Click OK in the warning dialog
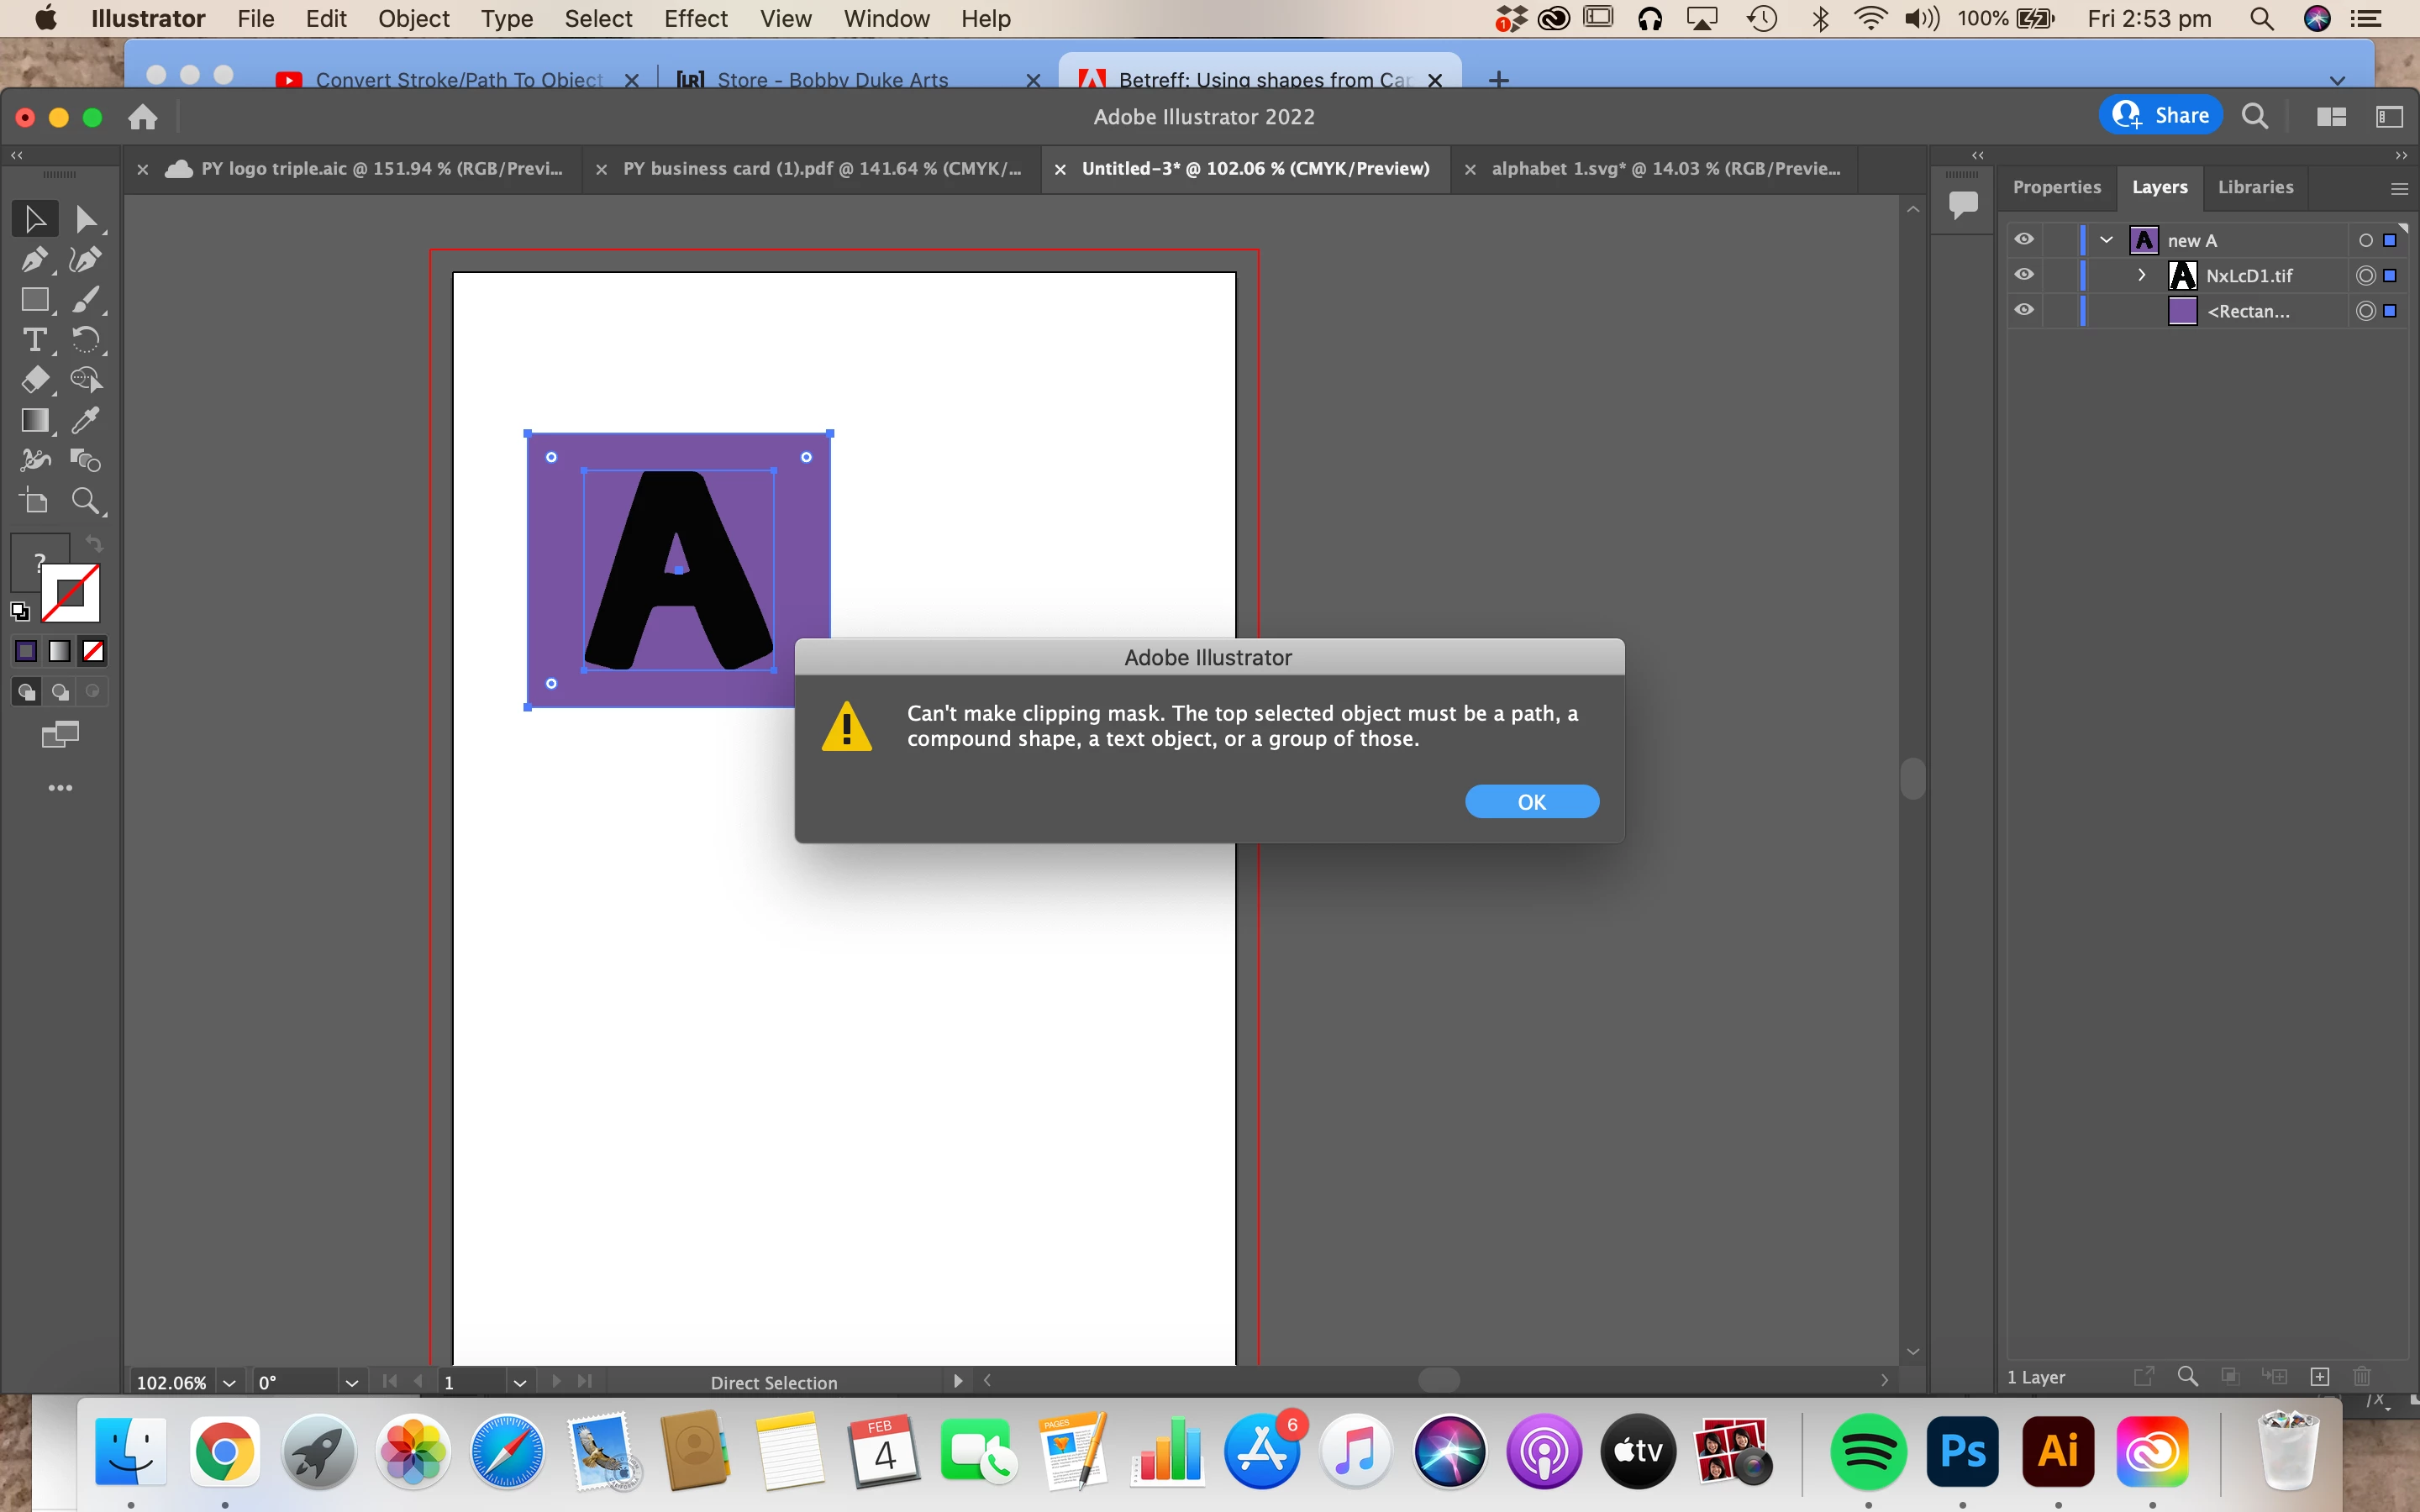This screenshot has width=2420, height=1512. [1531, 802]
